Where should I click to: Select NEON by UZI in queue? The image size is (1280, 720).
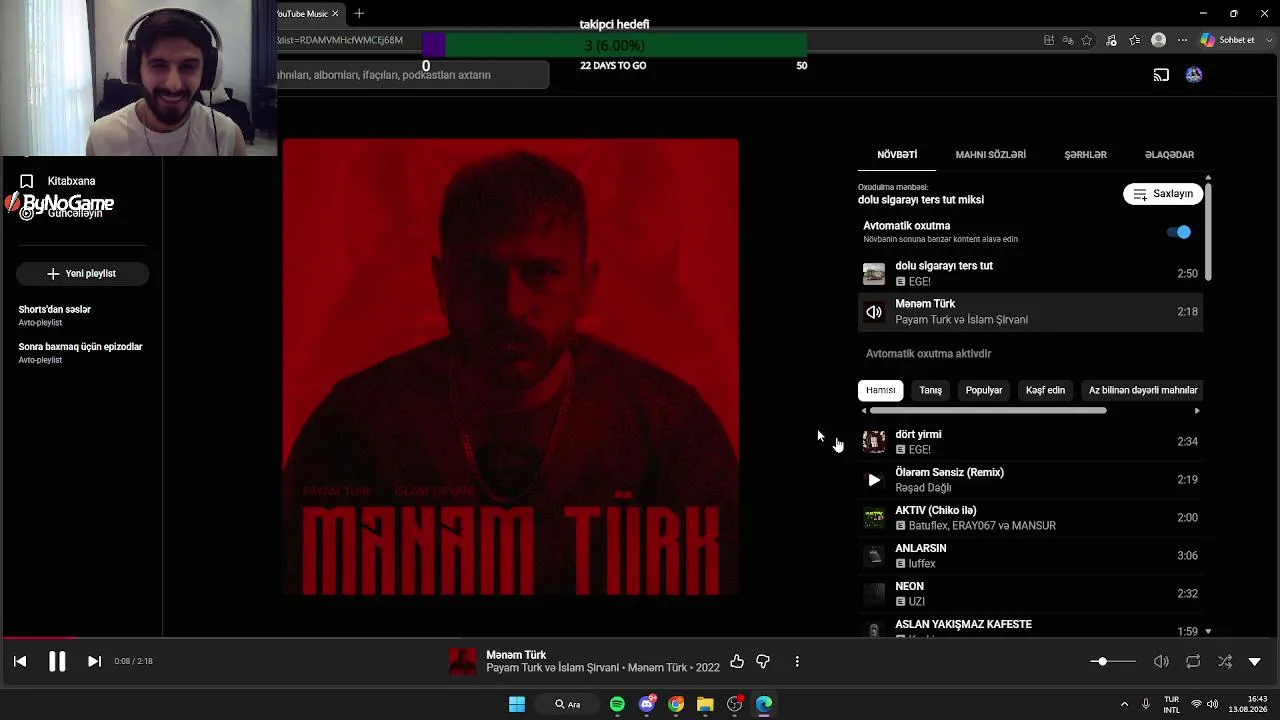[x=1030, y=594]
